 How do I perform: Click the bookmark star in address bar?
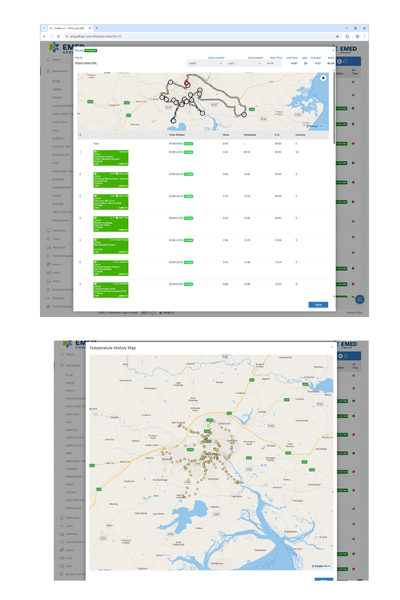pyautogui.click(x=337, y=36)
